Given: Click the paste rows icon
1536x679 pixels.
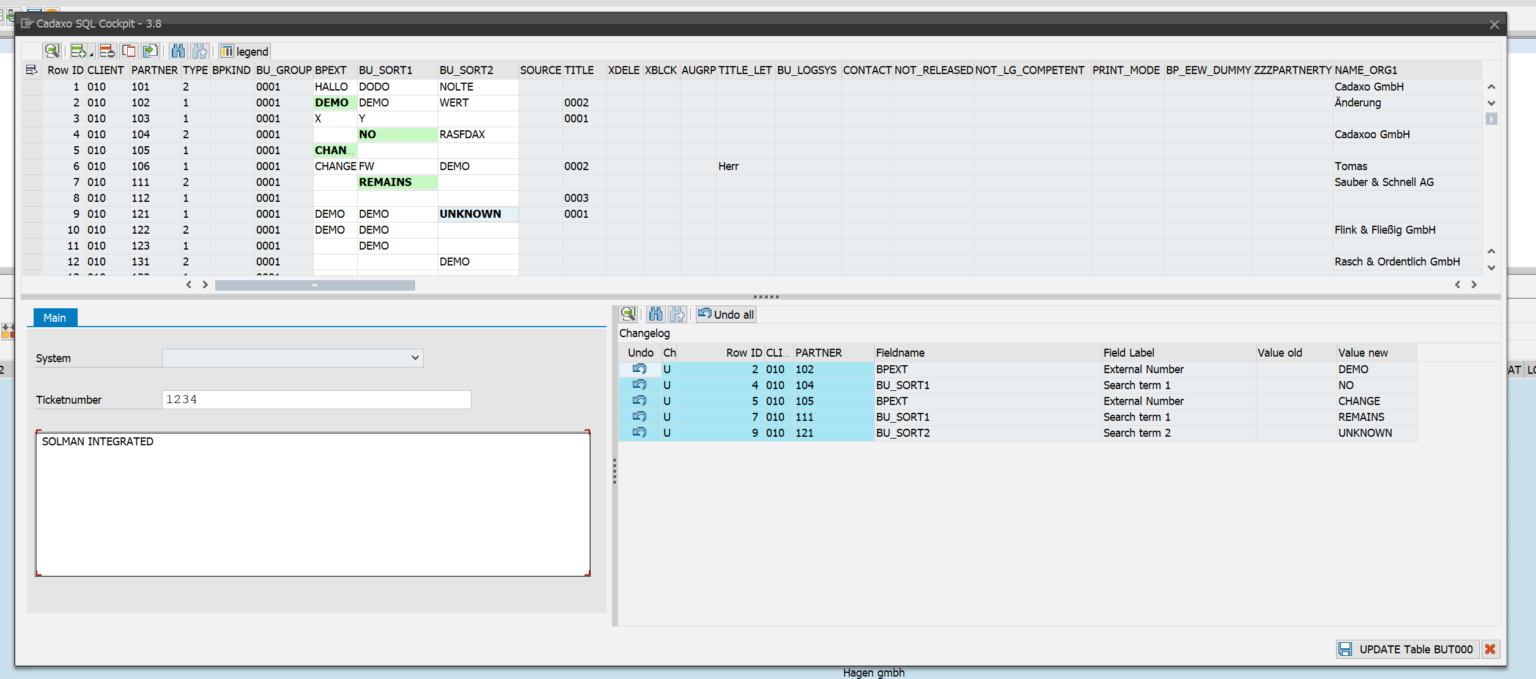Looking at the screenshot, I should click(150, 51).
